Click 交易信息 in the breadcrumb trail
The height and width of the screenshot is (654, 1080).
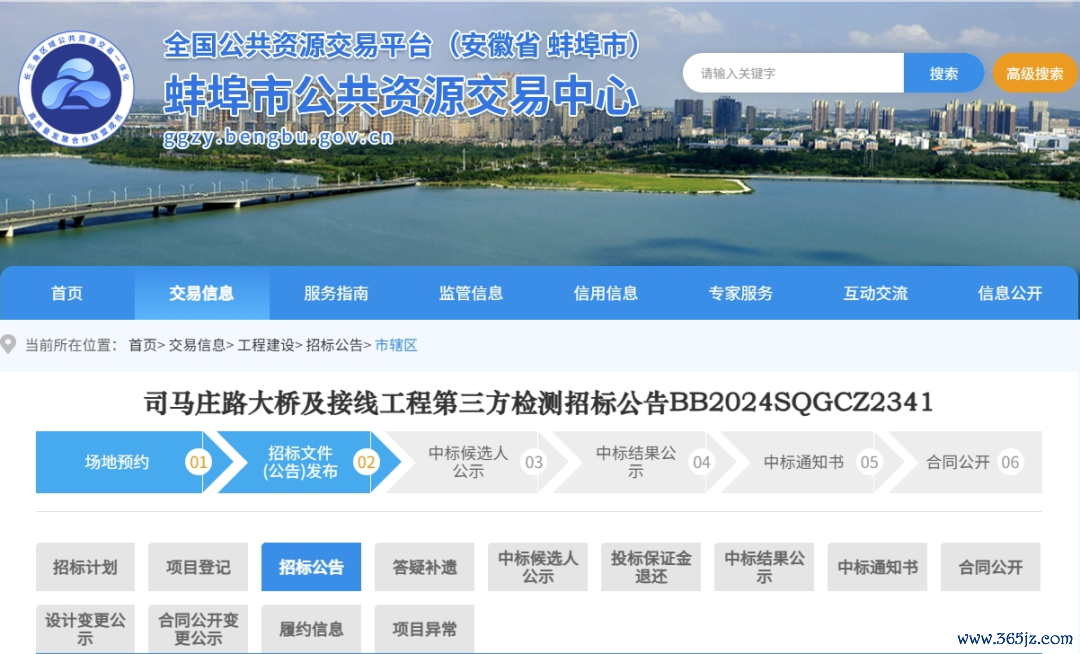click(x=196, y=345)
